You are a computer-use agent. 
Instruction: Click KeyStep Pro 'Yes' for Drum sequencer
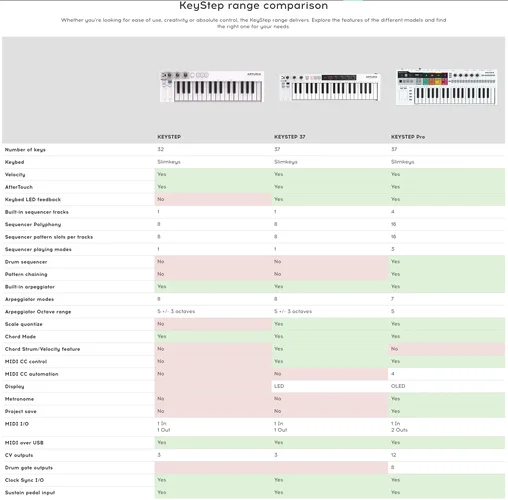coord(395,262)
